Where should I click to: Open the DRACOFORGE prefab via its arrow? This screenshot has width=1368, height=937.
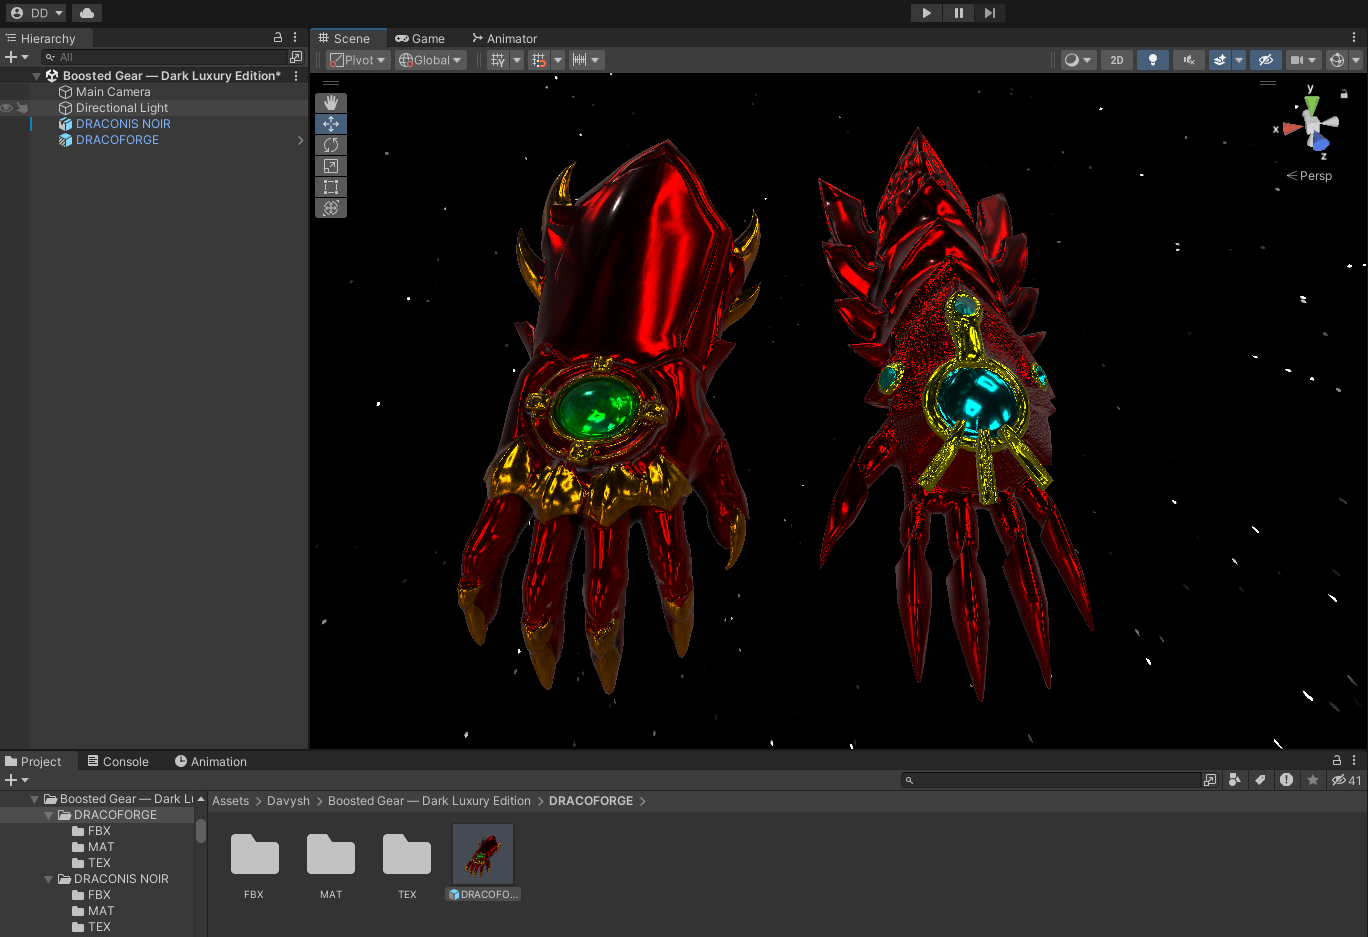point(300,140)
